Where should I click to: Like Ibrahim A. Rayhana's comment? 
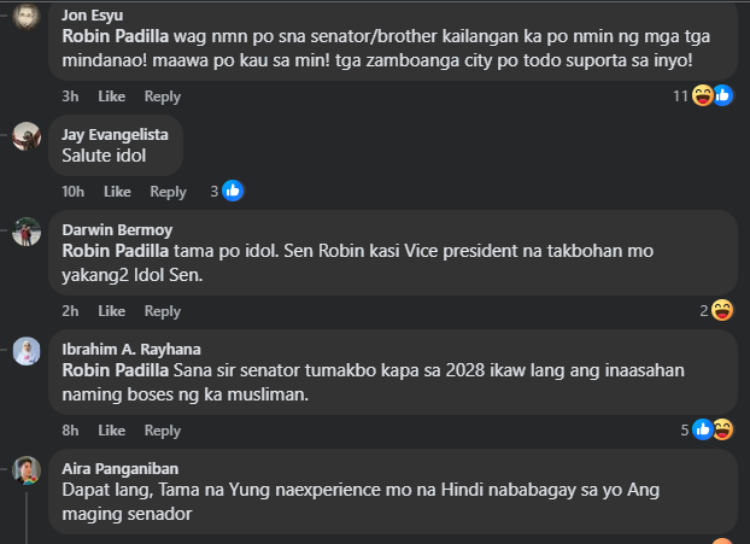(111, 430)
